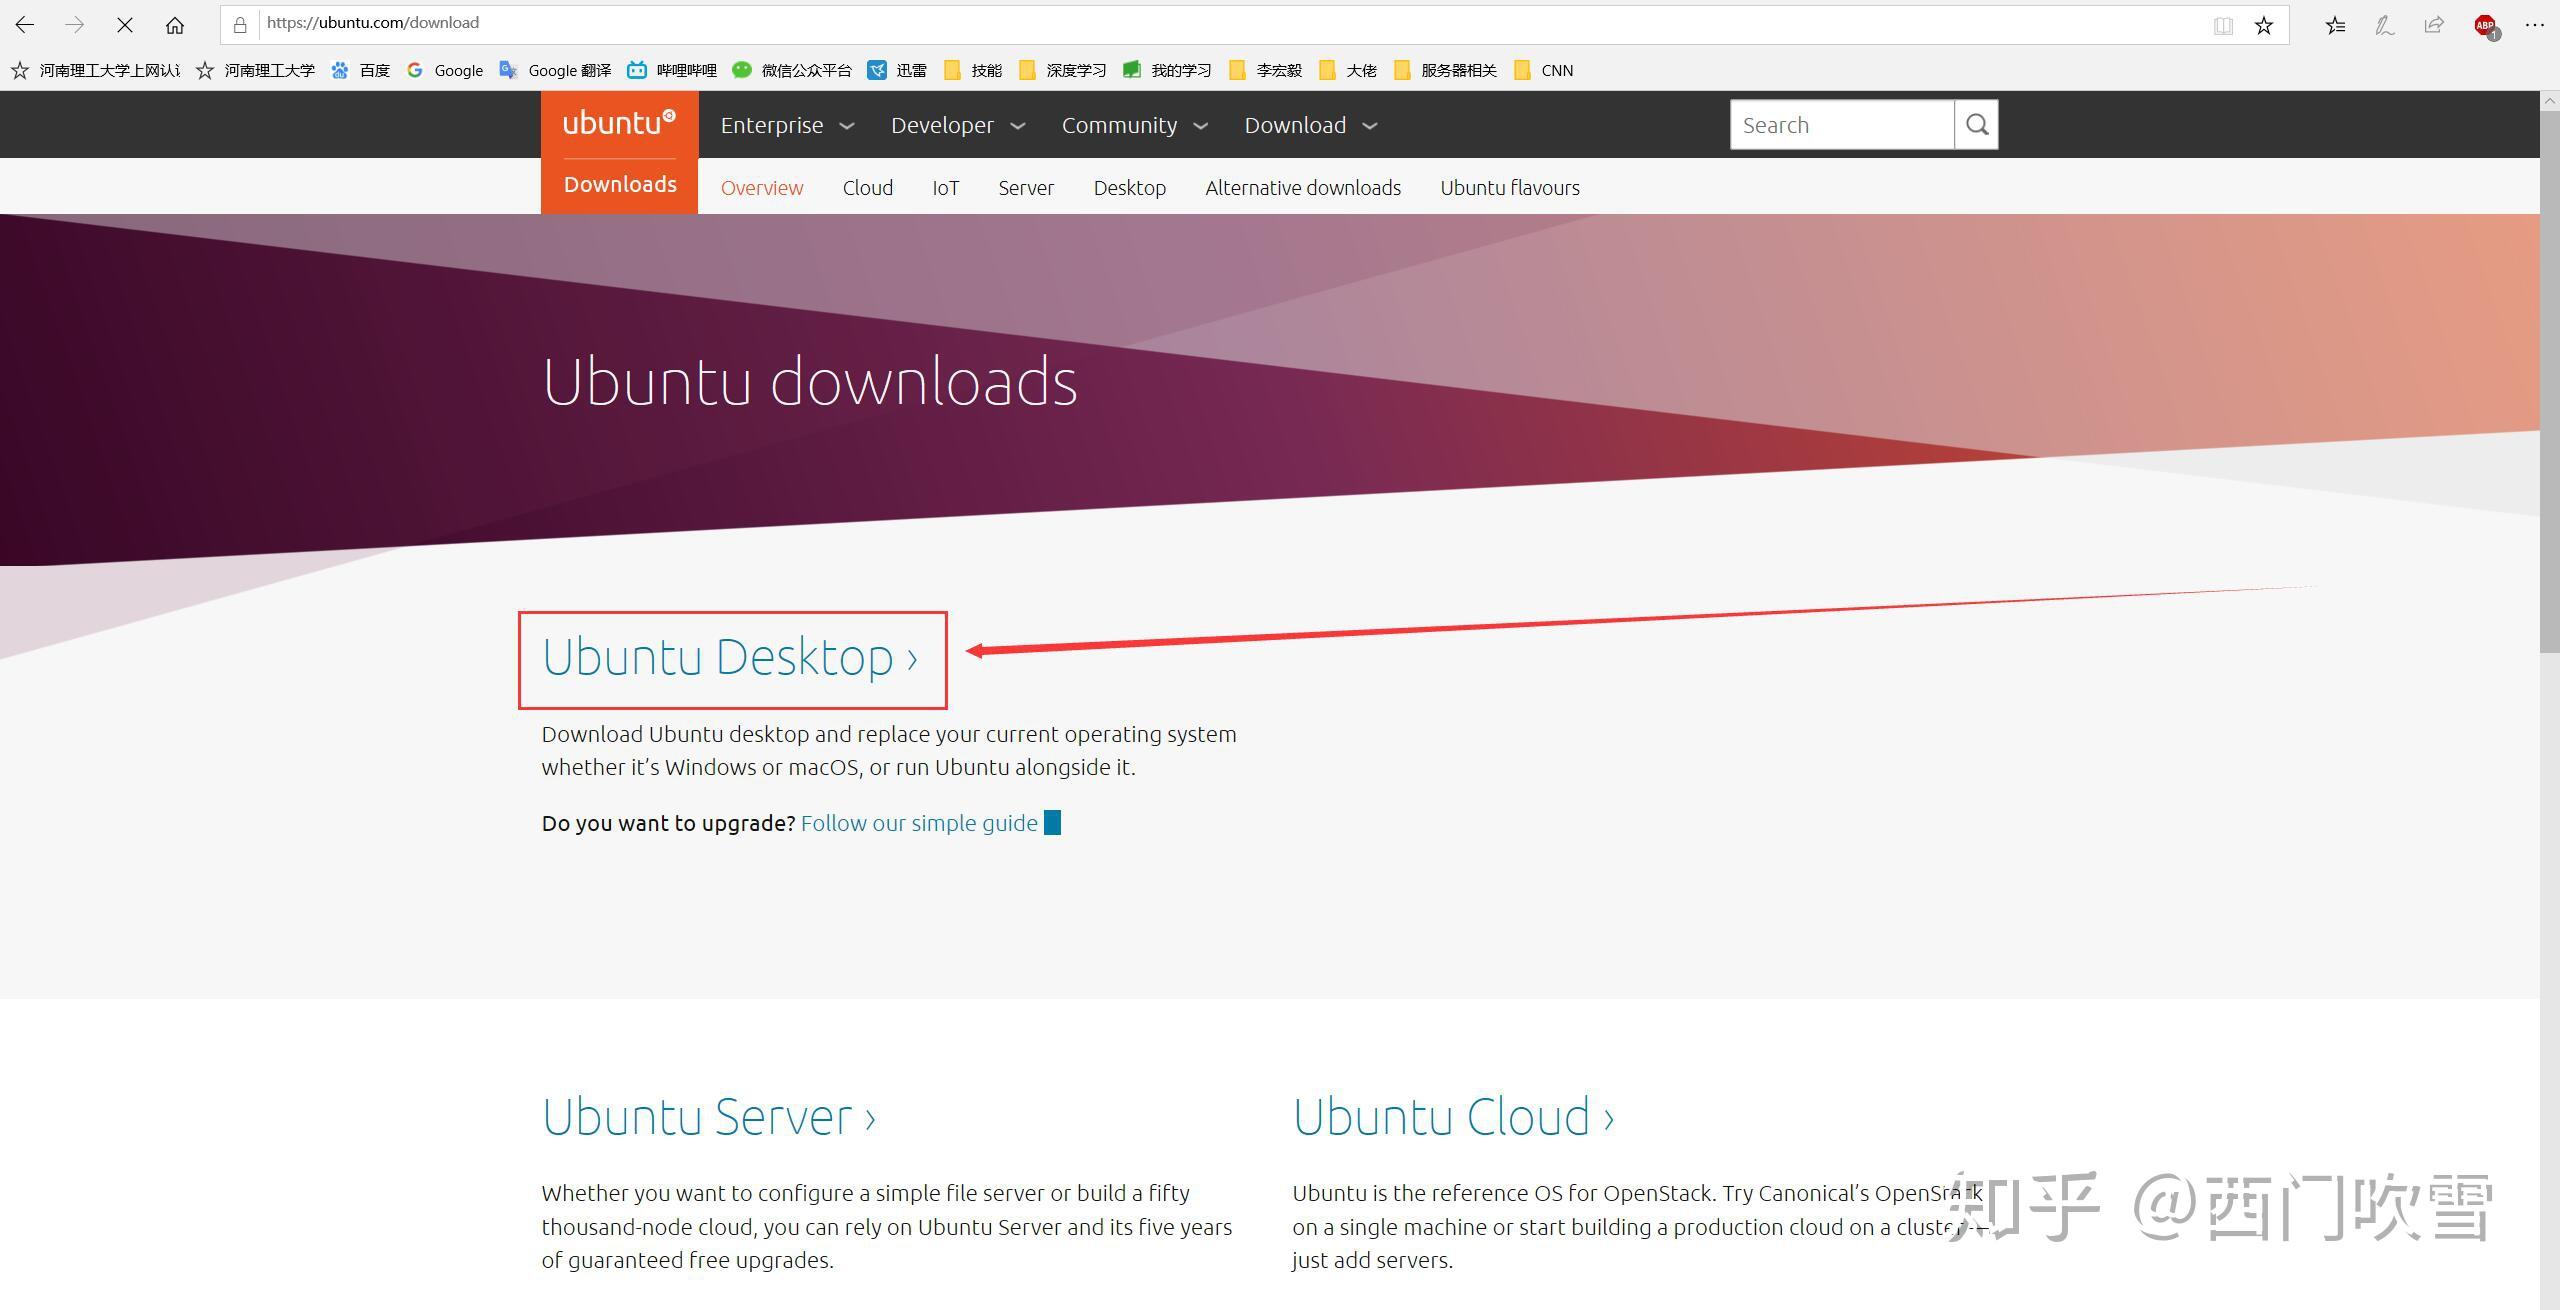Click the share icon in the toolbar
Screen dimensions: 2560x1310
point(2433,24)
